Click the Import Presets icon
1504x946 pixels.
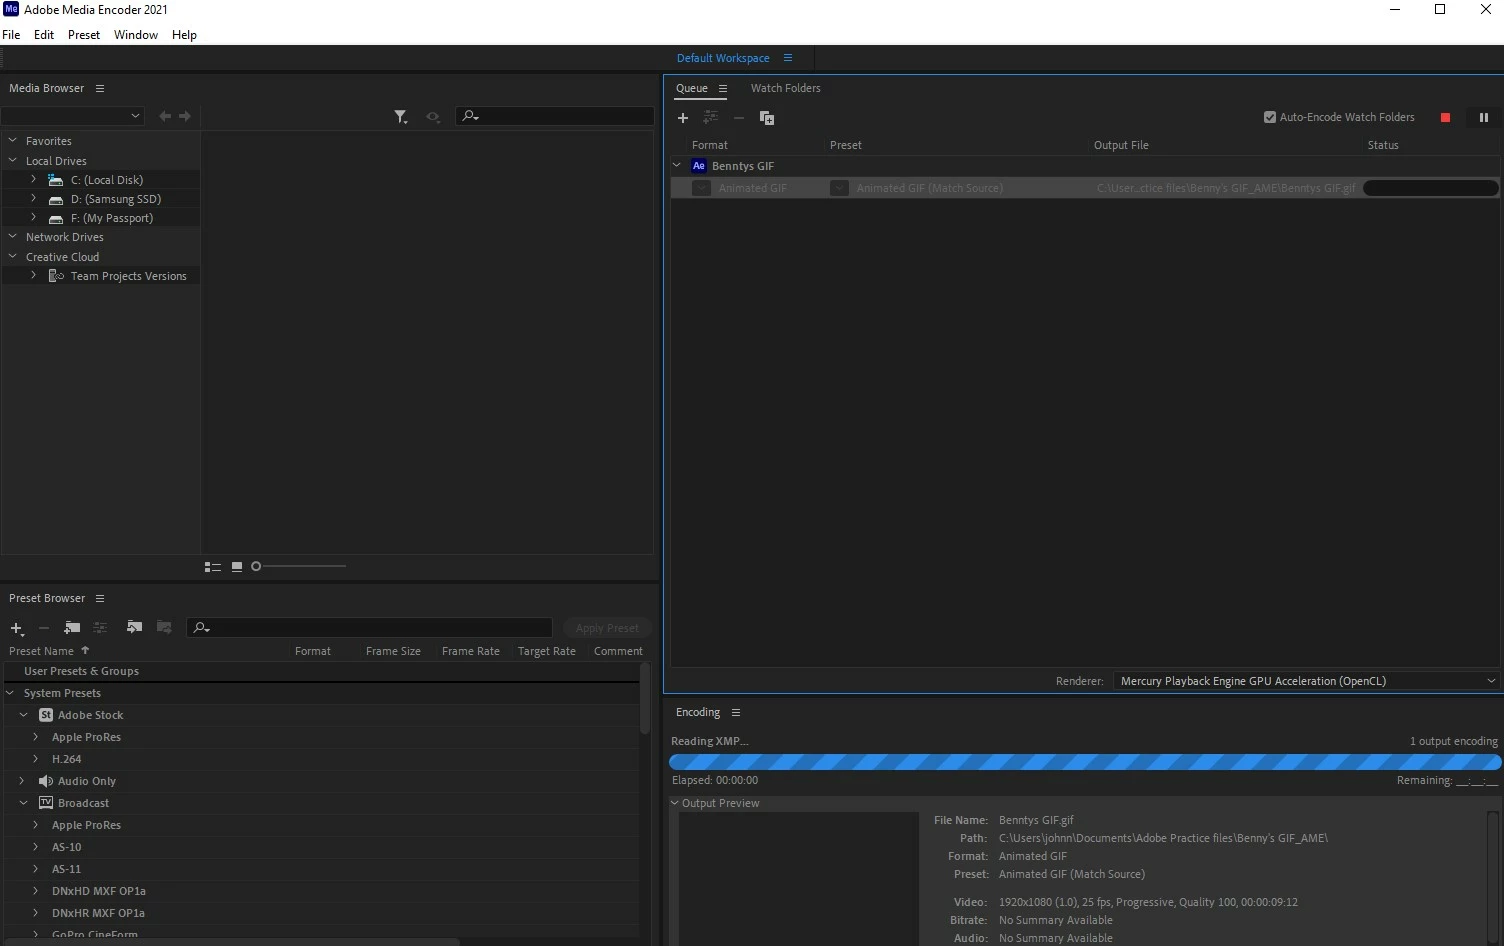134,628
